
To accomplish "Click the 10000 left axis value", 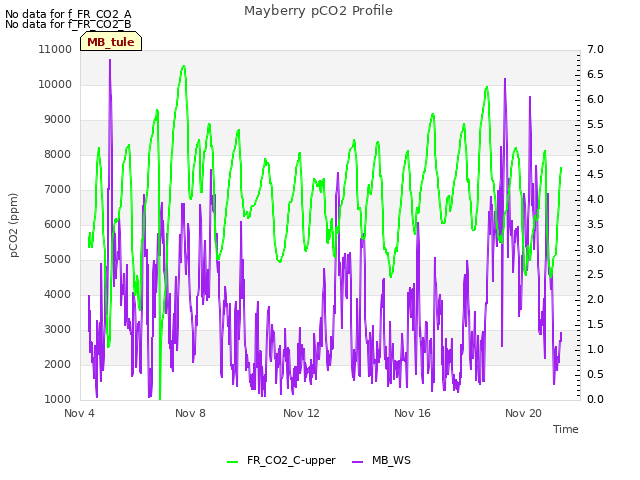I will (55, 84).
